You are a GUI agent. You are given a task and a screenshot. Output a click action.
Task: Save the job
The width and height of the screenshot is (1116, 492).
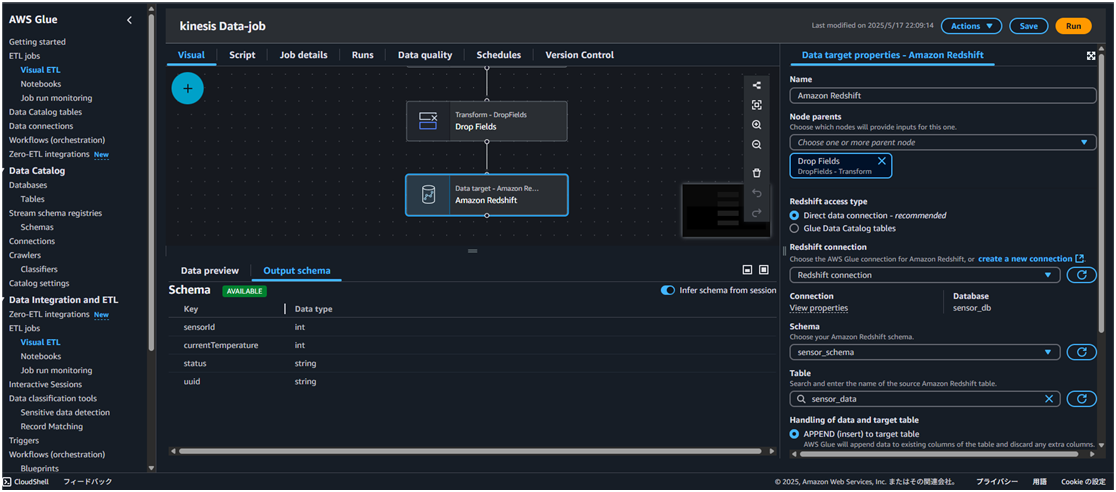[x=1028, y=26]
